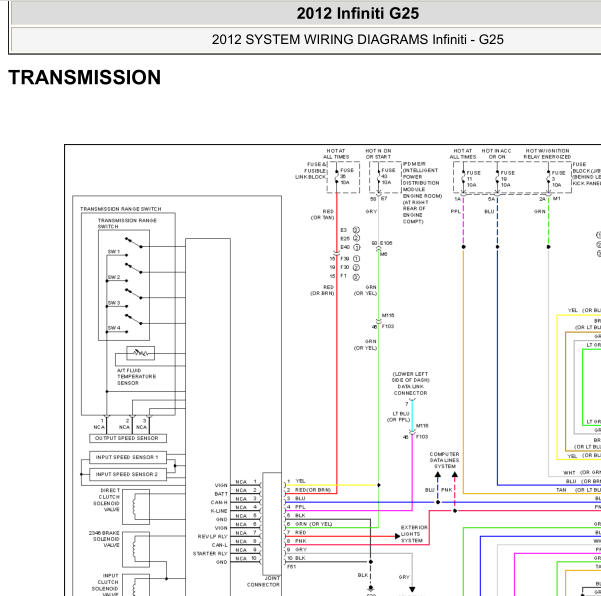This screenshot has height=596, width=601.
Task: Click the 'E106' connector label
Action: (x=387, y=243)
